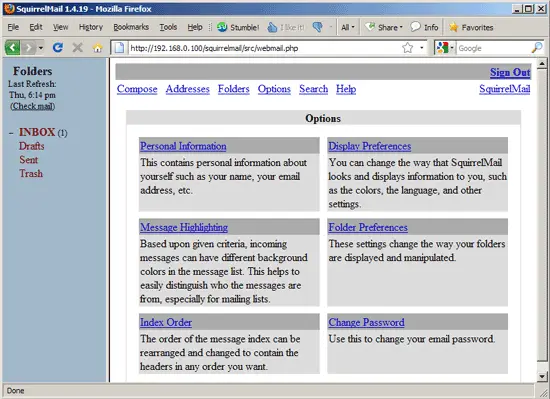Image resolution: width=550 pixels, height=399 pixels.
Task: Open the search engine selector dropdown
Action: pos(445,48)
